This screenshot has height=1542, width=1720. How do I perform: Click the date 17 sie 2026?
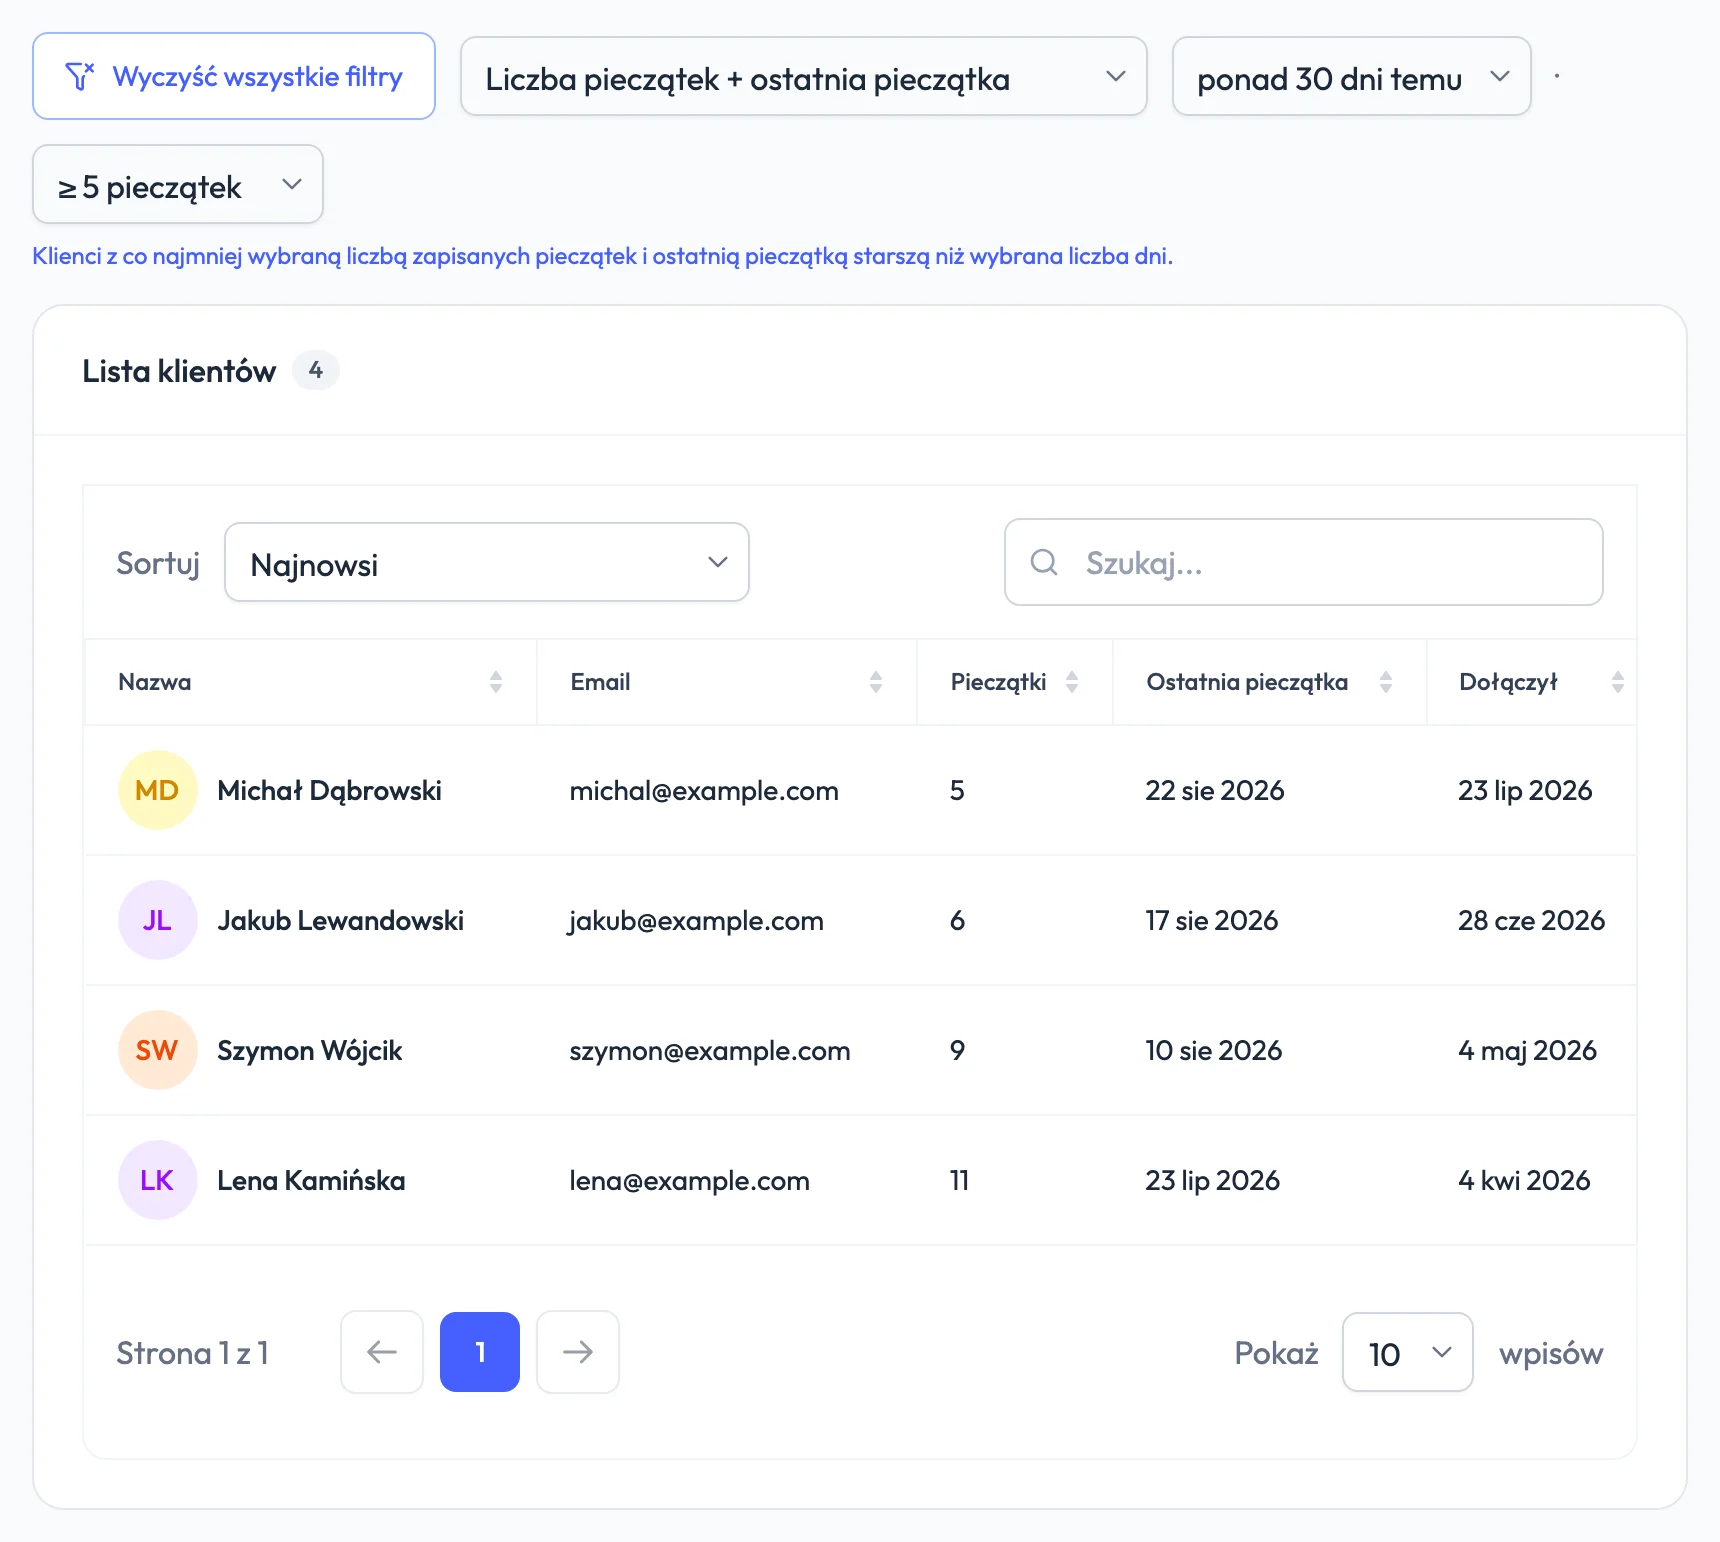[1212, 920]
